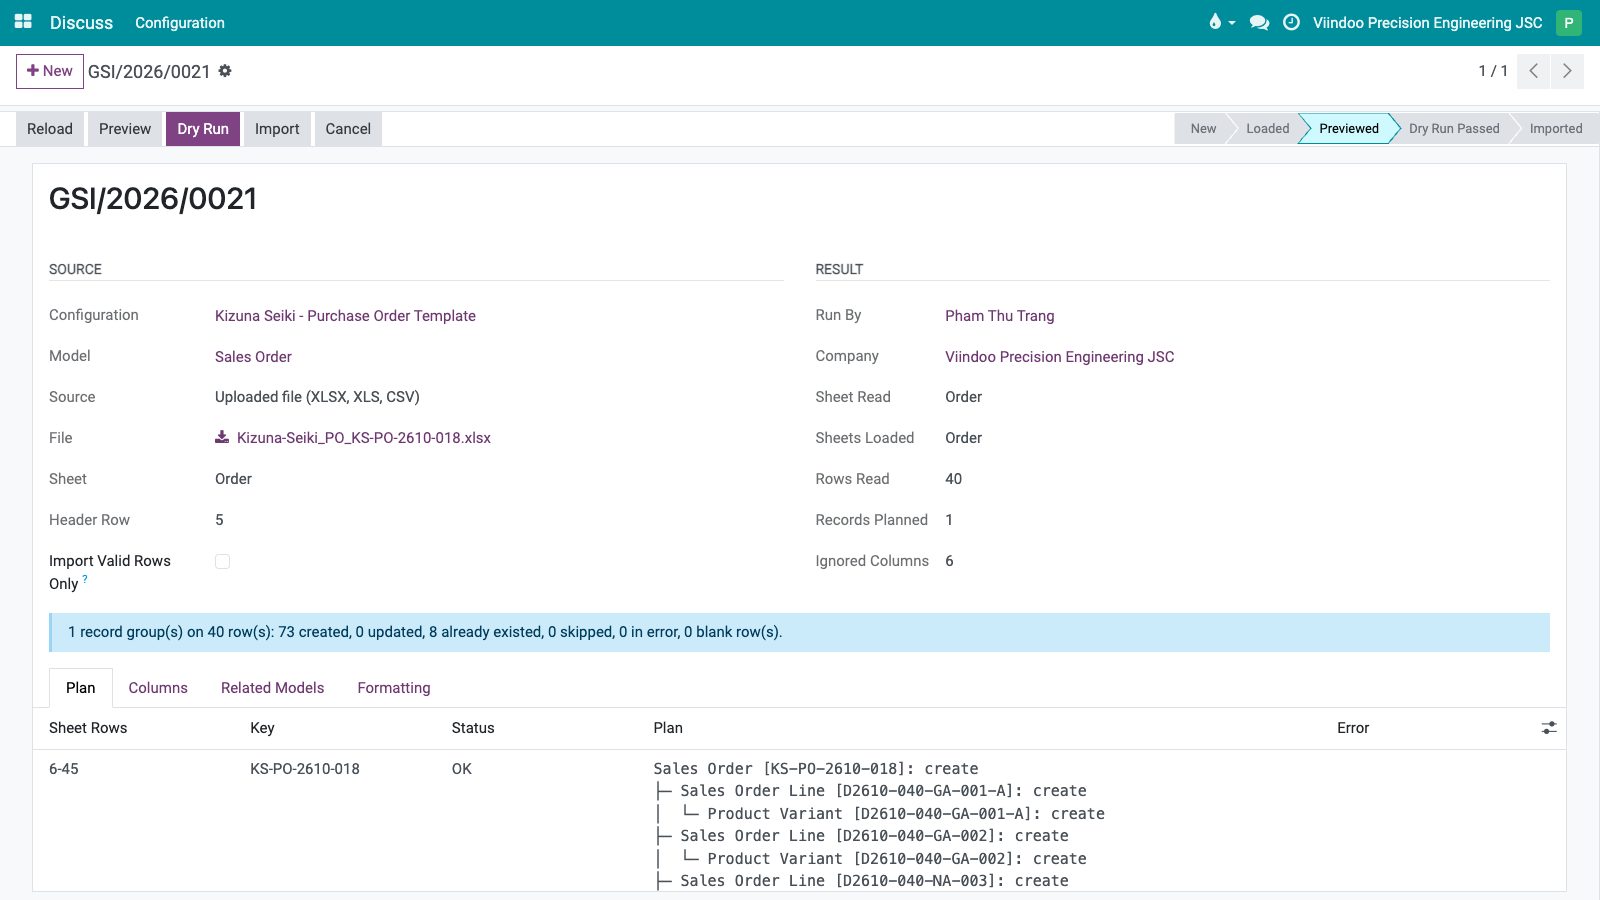Viewport: 1600px width, 900px height.
Task: Click the Preview button
Action: coord(125,129)
